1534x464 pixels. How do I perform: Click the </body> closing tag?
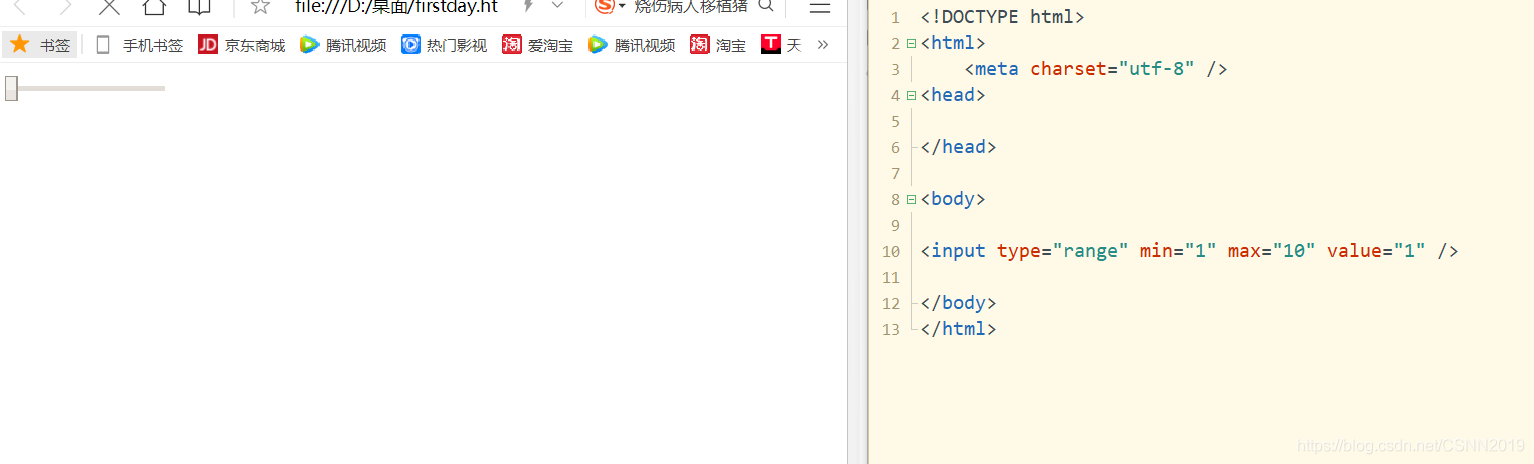tap(958, 303)
